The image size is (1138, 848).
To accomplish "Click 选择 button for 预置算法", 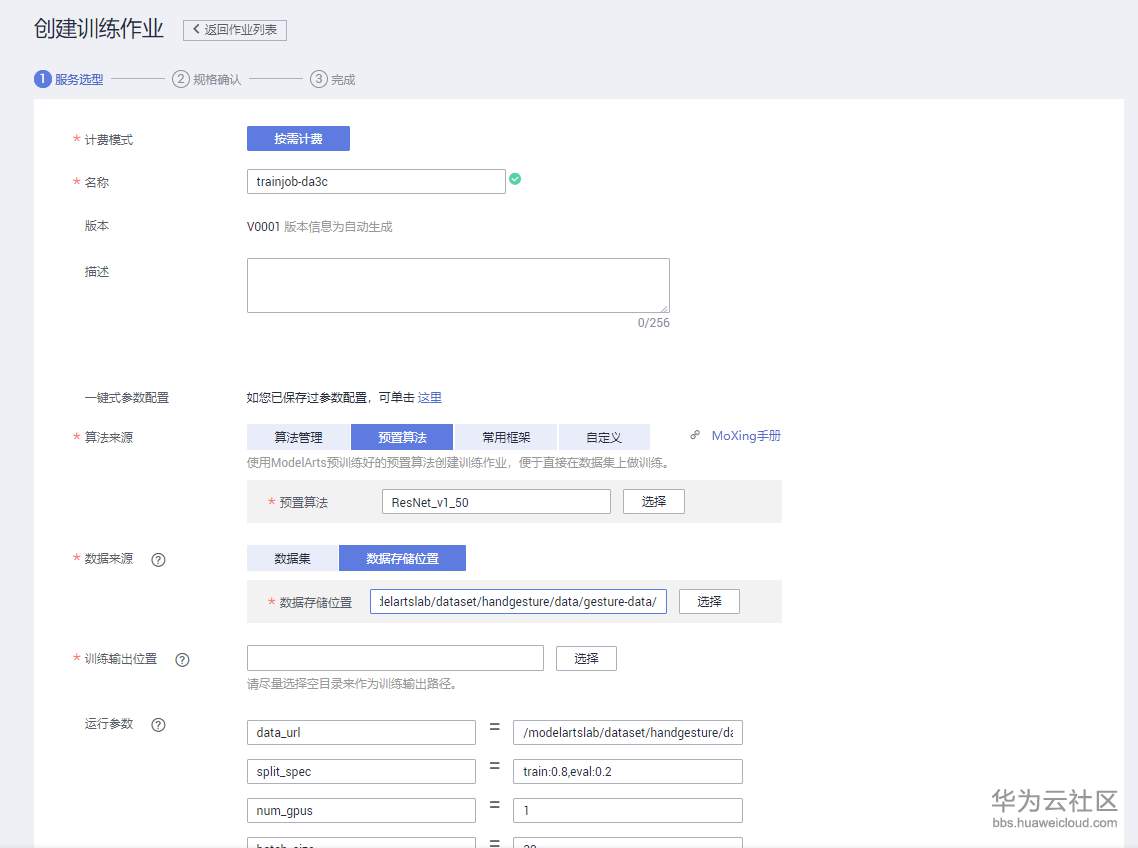I will tap(654, 501).
